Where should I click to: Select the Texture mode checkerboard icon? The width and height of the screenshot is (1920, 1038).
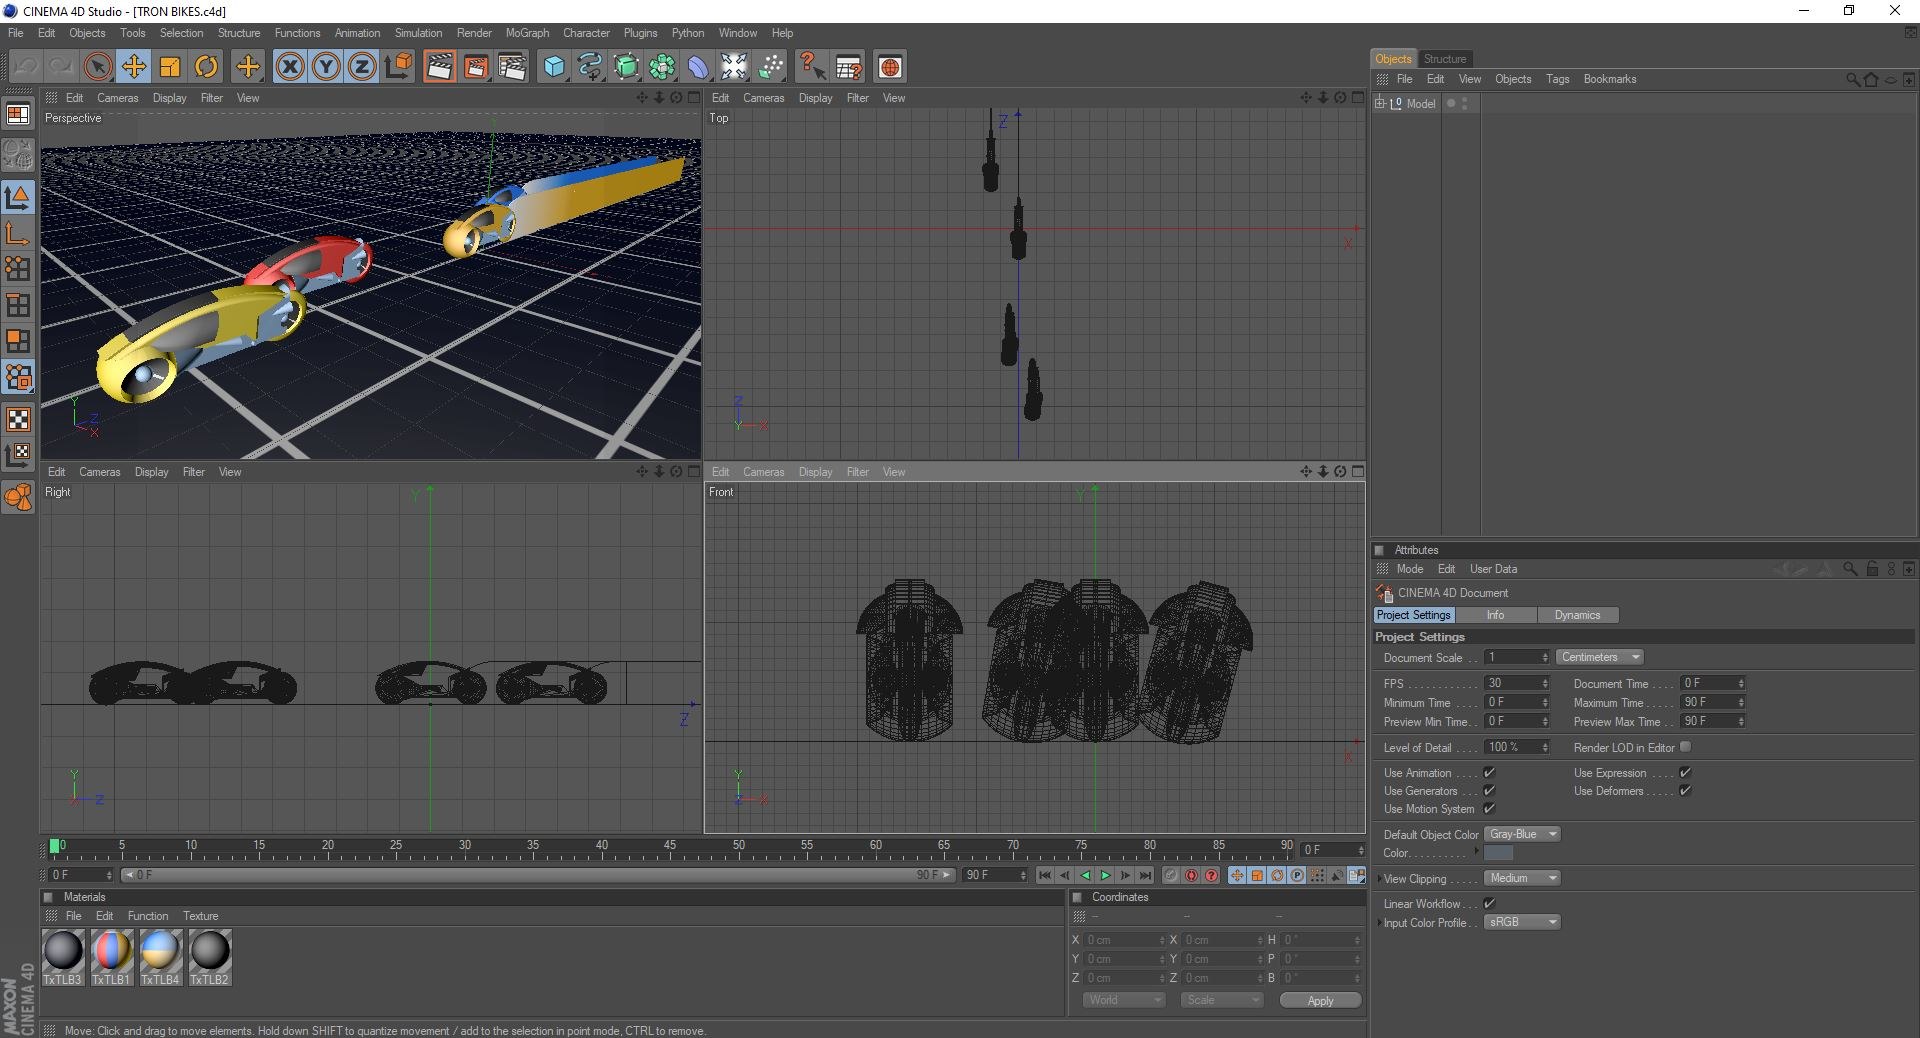coord(18,419)
